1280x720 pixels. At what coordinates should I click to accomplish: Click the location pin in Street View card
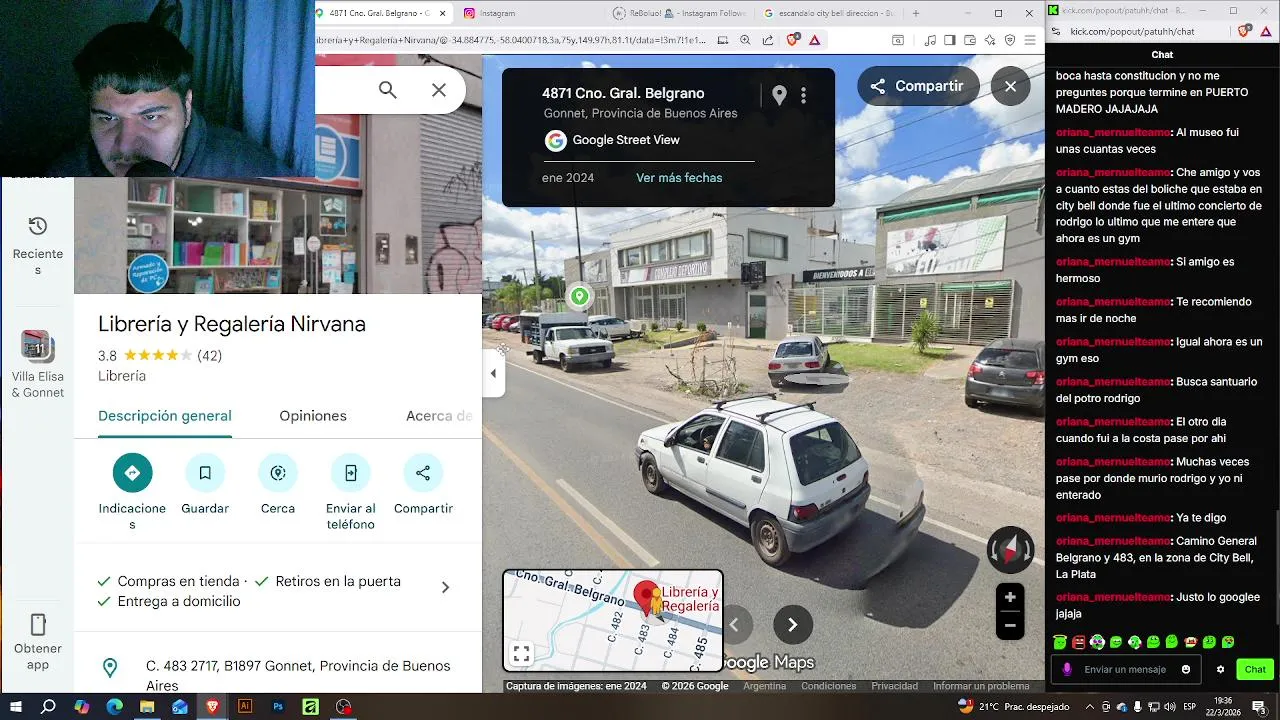(779, 95)
